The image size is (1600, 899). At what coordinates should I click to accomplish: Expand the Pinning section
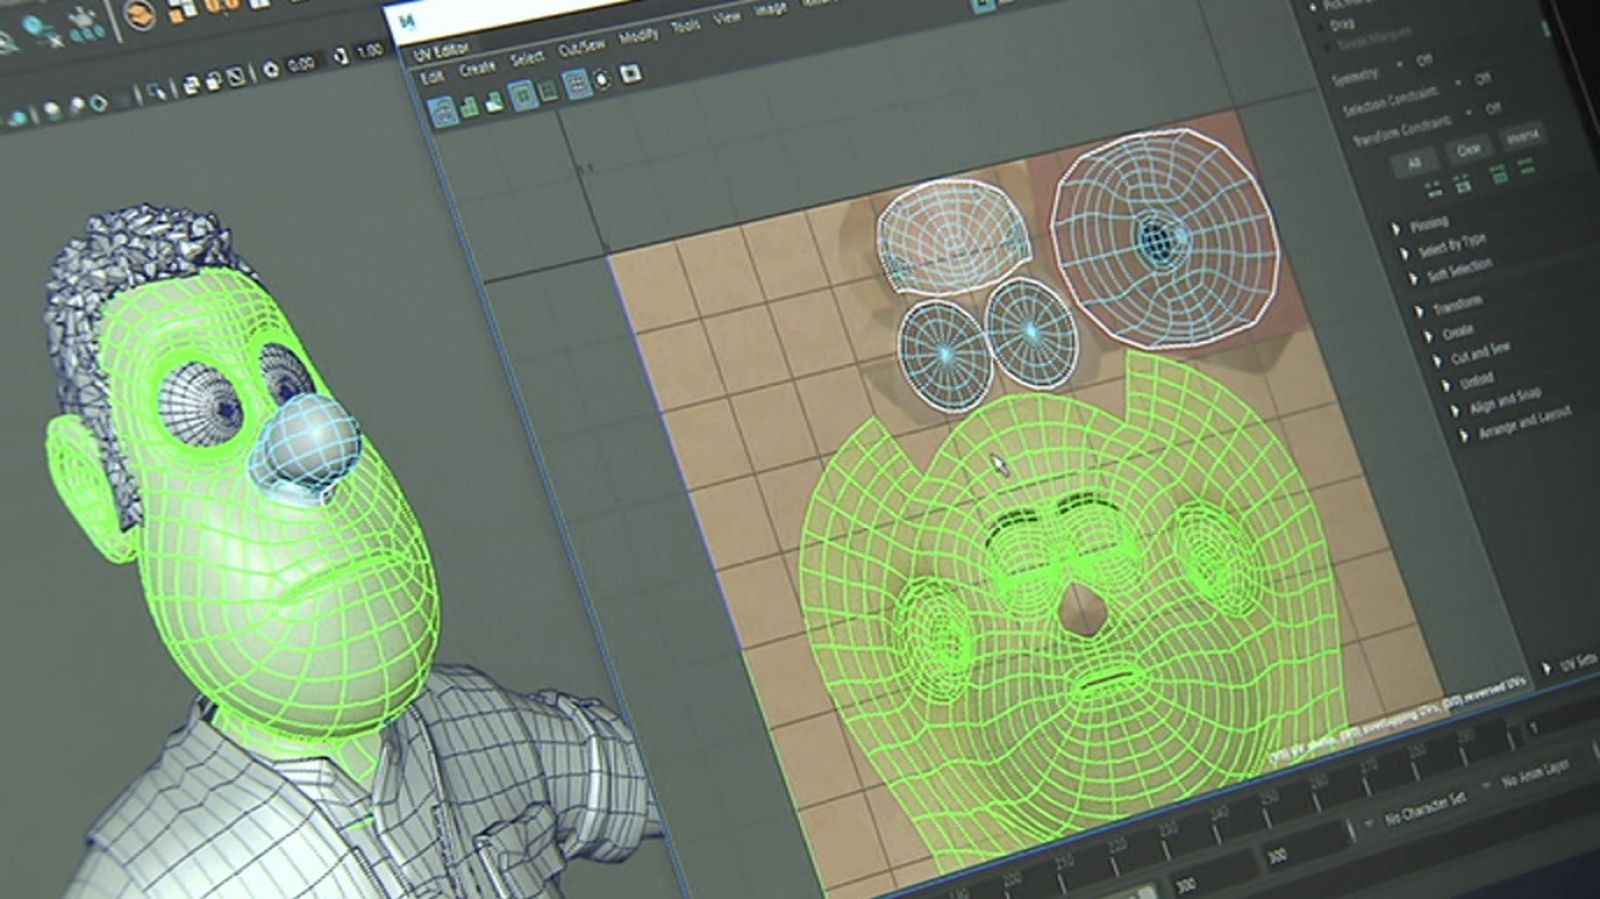[1421, 224]
